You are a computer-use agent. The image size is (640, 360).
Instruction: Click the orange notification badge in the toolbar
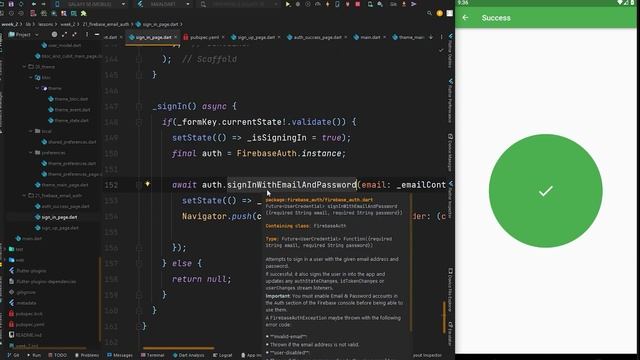click(440, 13)
